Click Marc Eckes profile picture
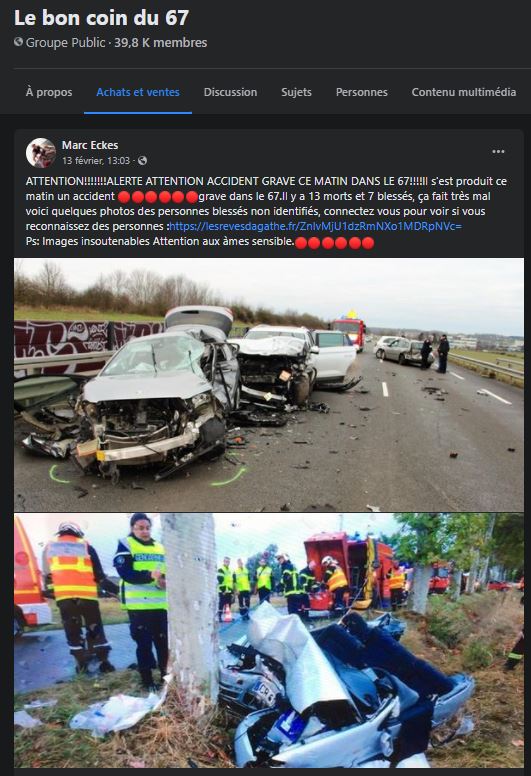Image resolution: width=531 pixels, height=776 pixels. point(41,153)
